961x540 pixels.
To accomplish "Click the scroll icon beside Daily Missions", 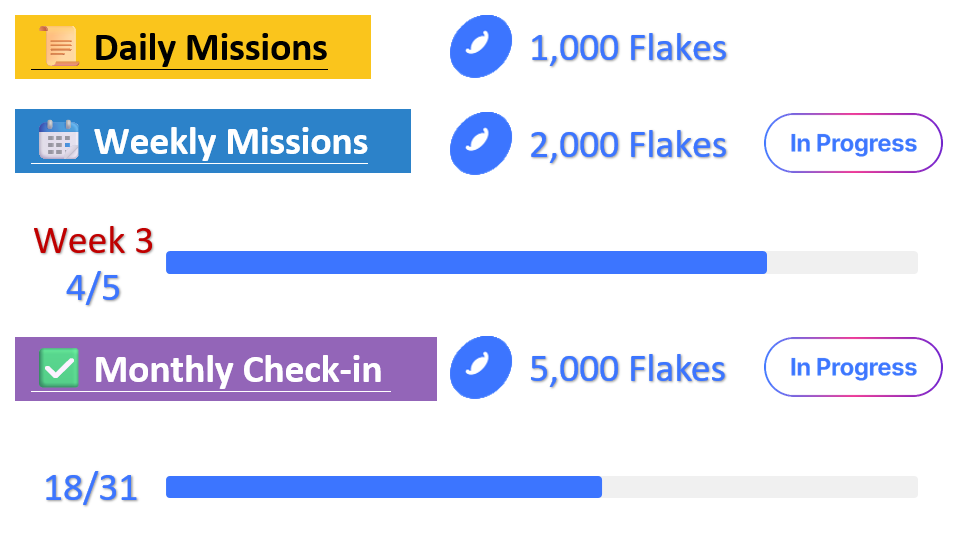I will (58, 47).
